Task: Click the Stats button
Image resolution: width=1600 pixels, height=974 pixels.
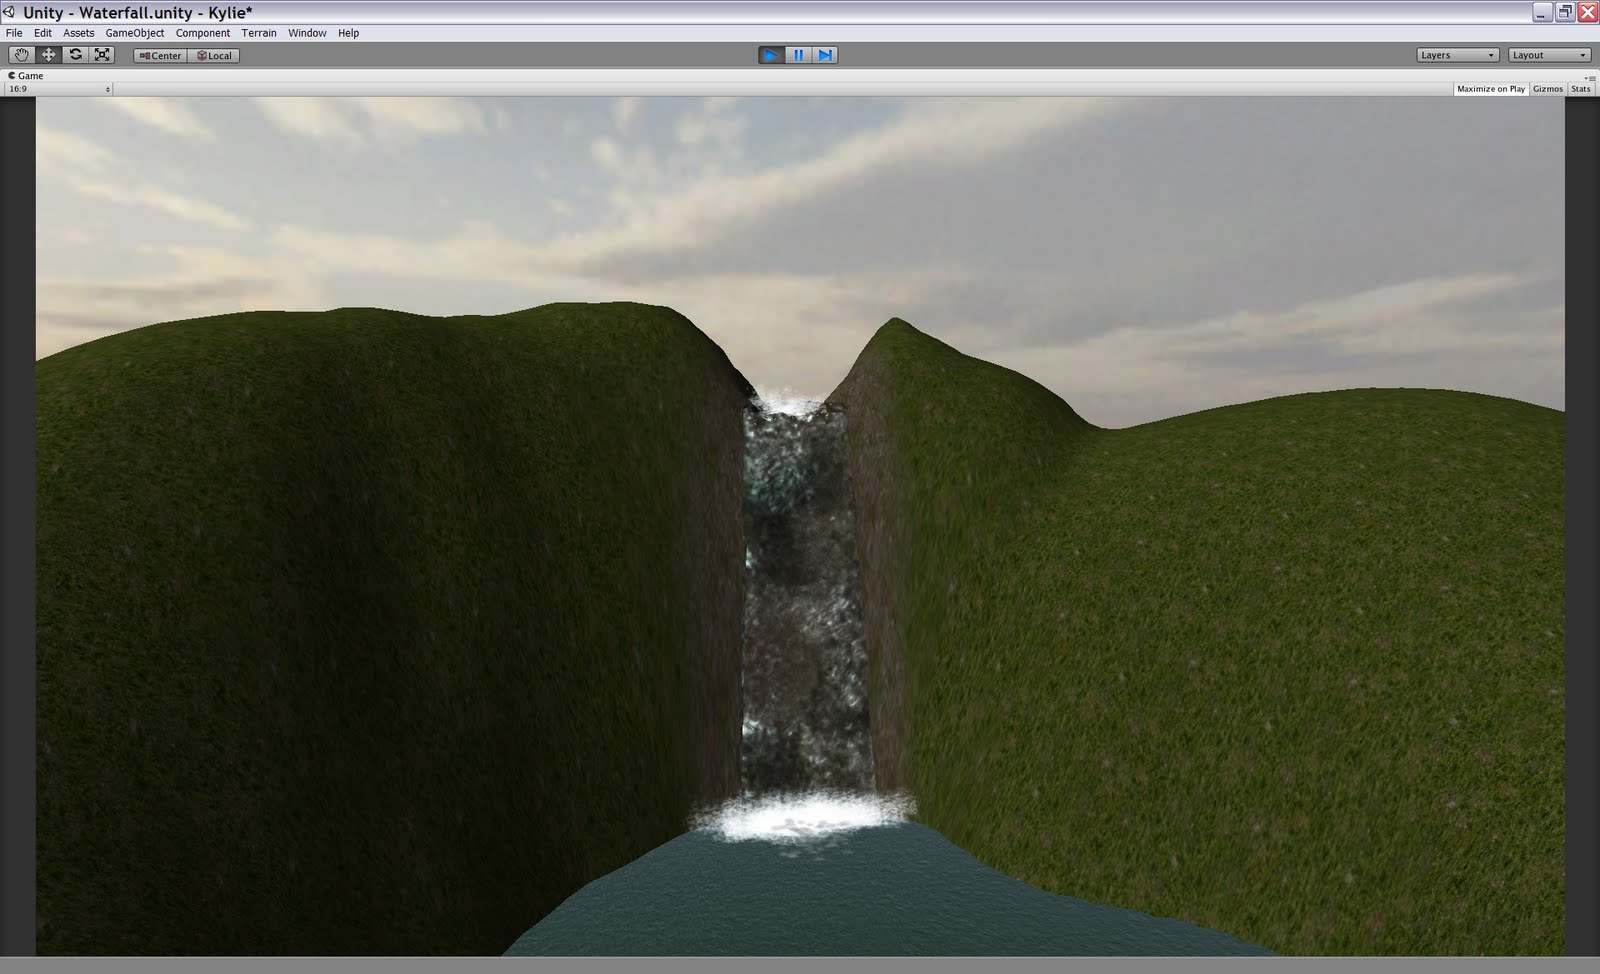Action: coord(1580,88)
